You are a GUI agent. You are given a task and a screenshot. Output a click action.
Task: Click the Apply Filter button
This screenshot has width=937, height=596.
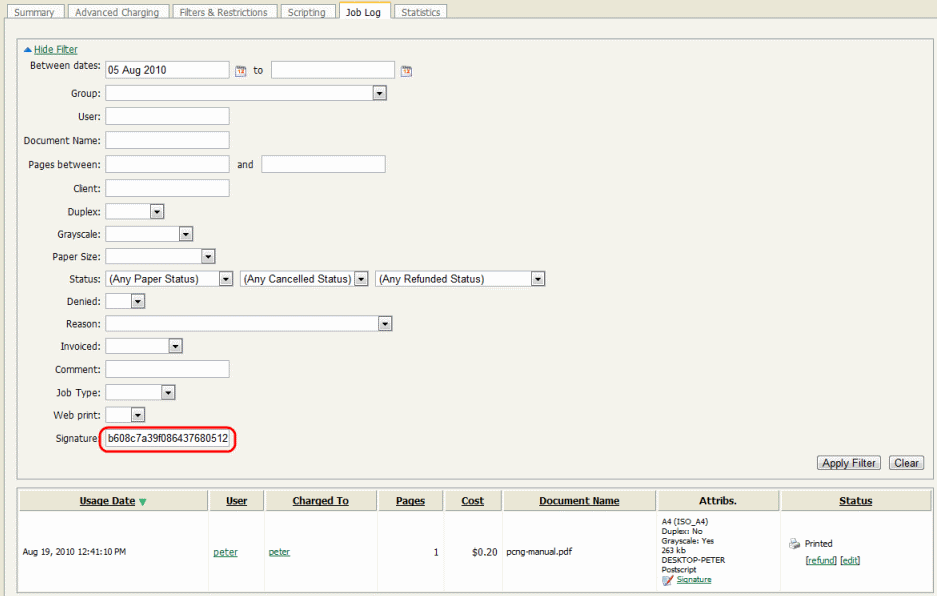coord(849,463)
